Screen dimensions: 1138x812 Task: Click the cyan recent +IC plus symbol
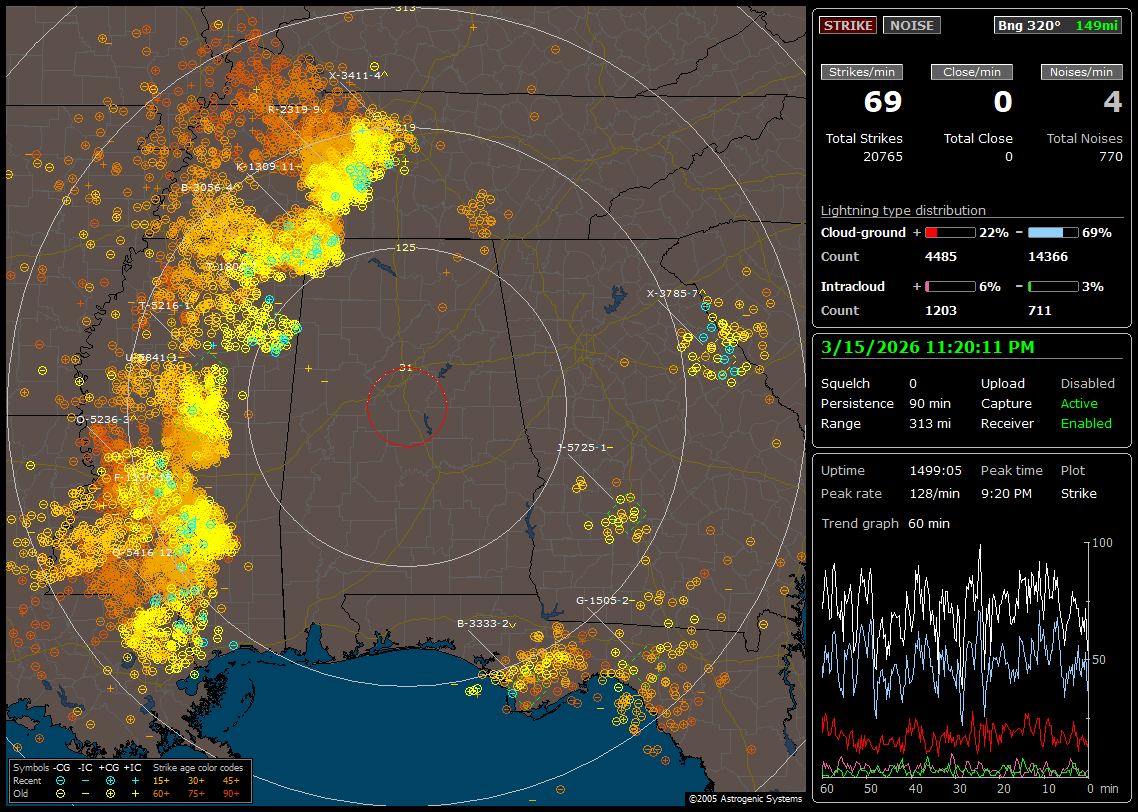click(135, 780)
